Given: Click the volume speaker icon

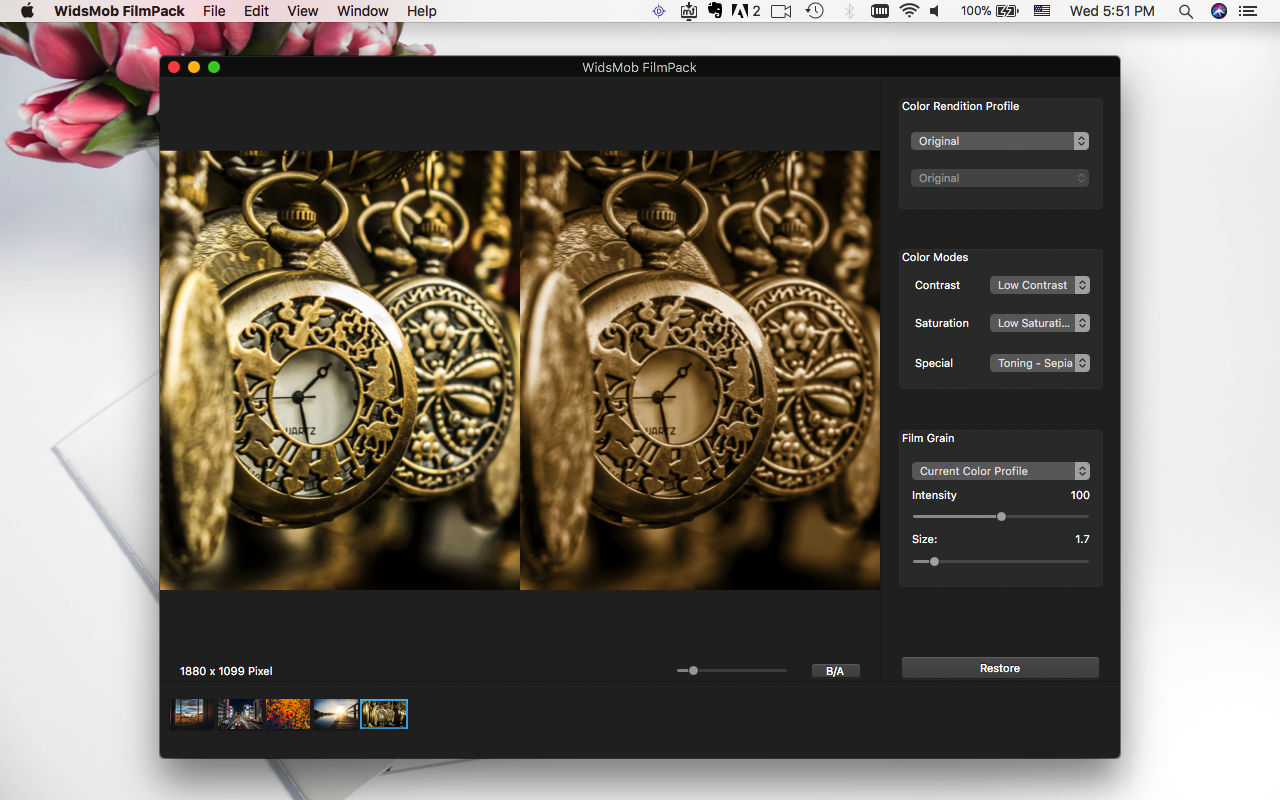Looking at the screenshot, I should [935, 11].
